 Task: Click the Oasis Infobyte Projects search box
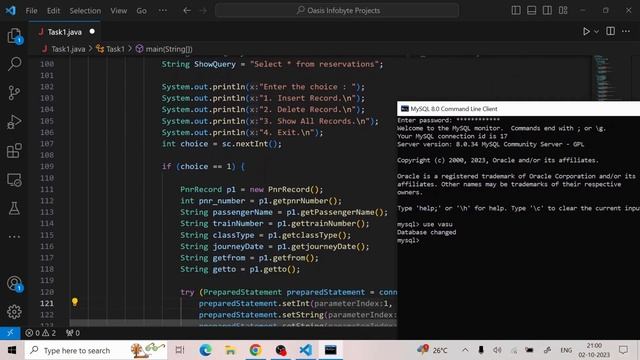(x=337, y=11)
